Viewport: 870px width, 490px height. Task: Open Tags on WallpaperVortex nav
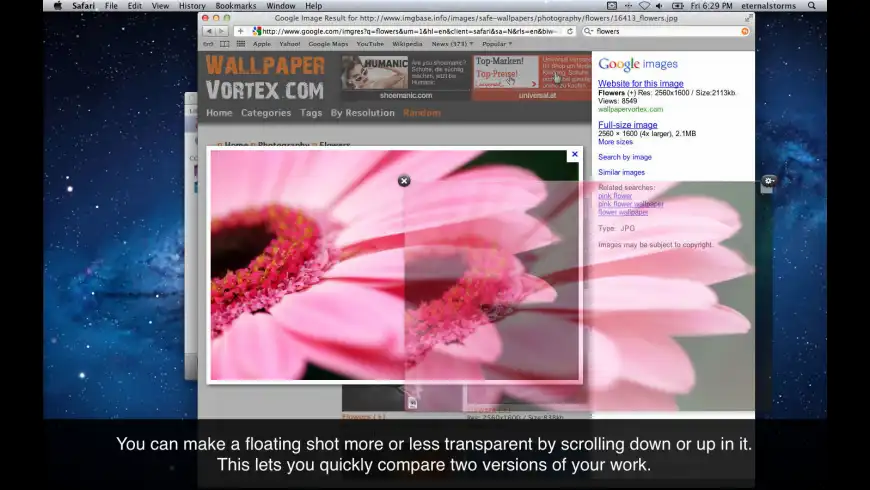click(x=311, y=113)
